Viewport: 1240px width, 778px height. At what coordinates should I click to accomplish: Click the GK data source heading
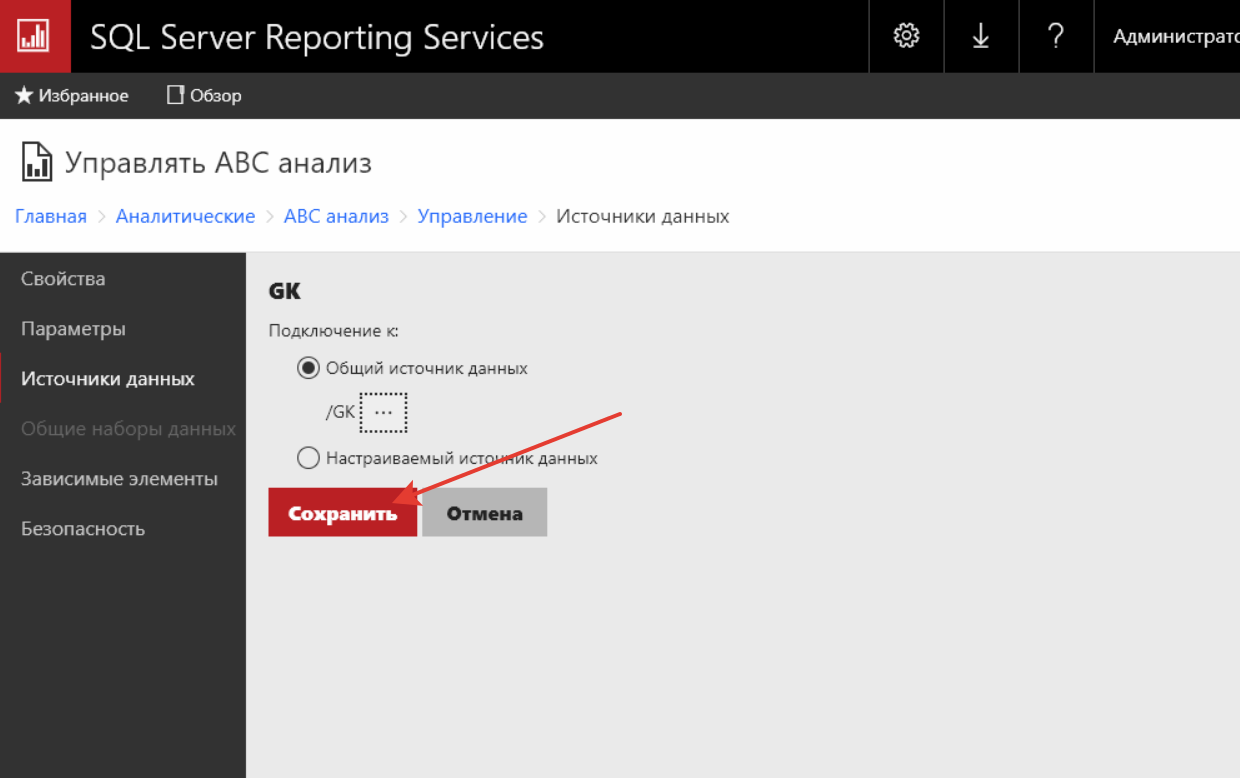[x=285, y=292]
